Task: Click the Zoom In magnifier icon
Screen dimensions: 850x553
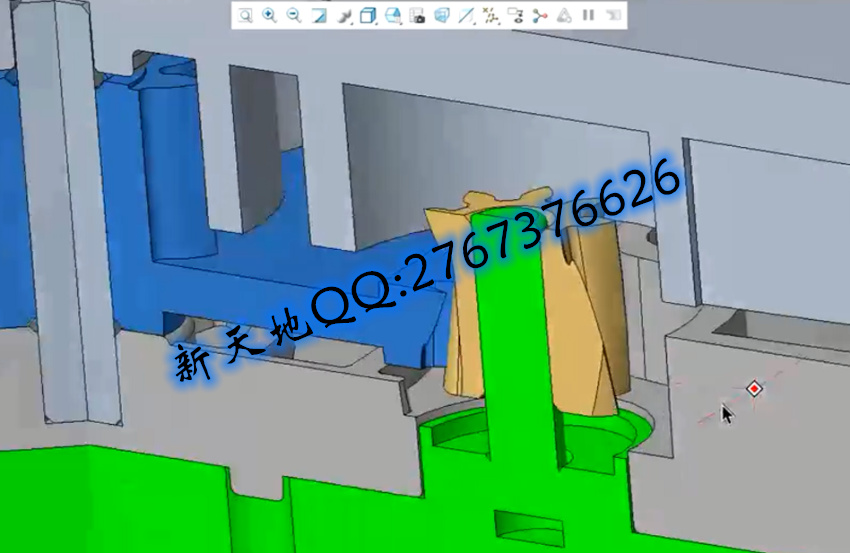Action: tap(269, 15)
